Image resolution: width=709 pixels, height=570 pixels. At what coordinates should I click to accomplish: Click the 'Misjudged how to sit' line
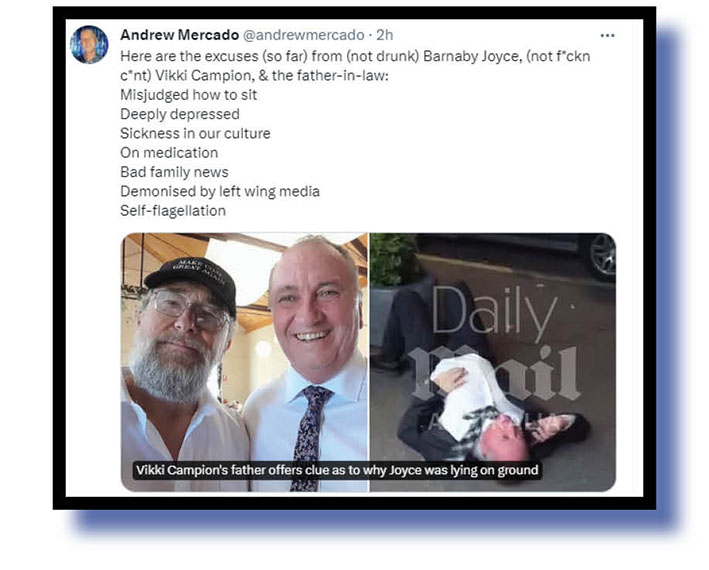pyautogui.click(x=189, y=95)
